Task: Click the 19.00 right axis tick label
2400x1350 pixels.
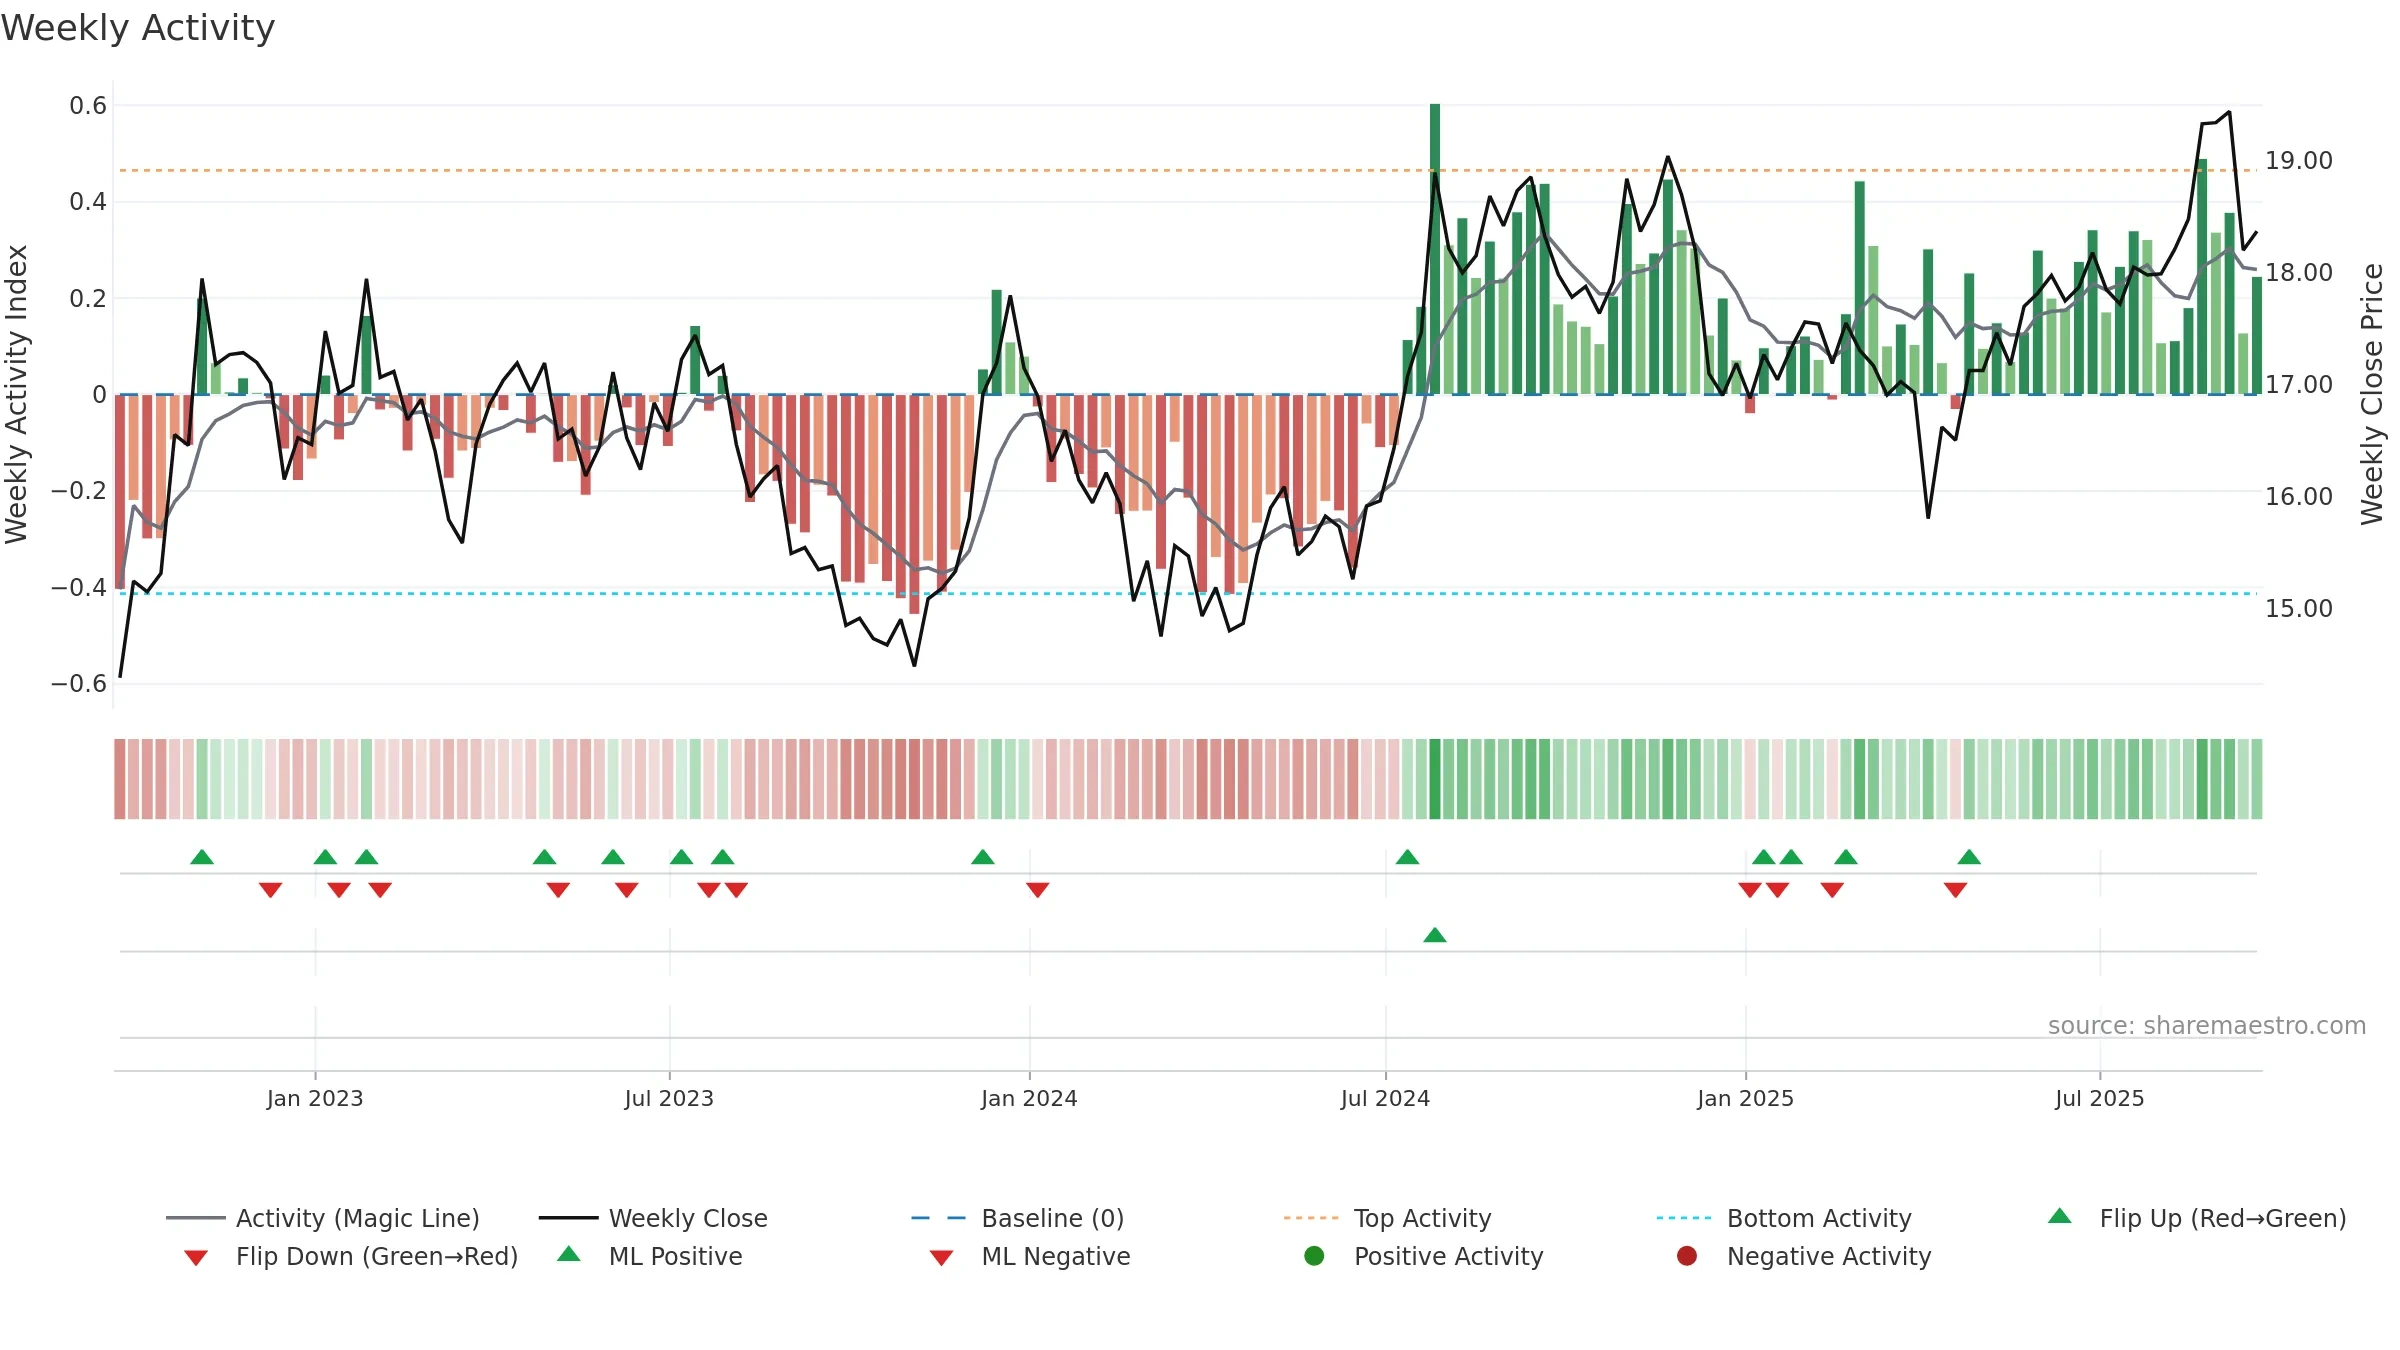Action: pos(2299,160)
